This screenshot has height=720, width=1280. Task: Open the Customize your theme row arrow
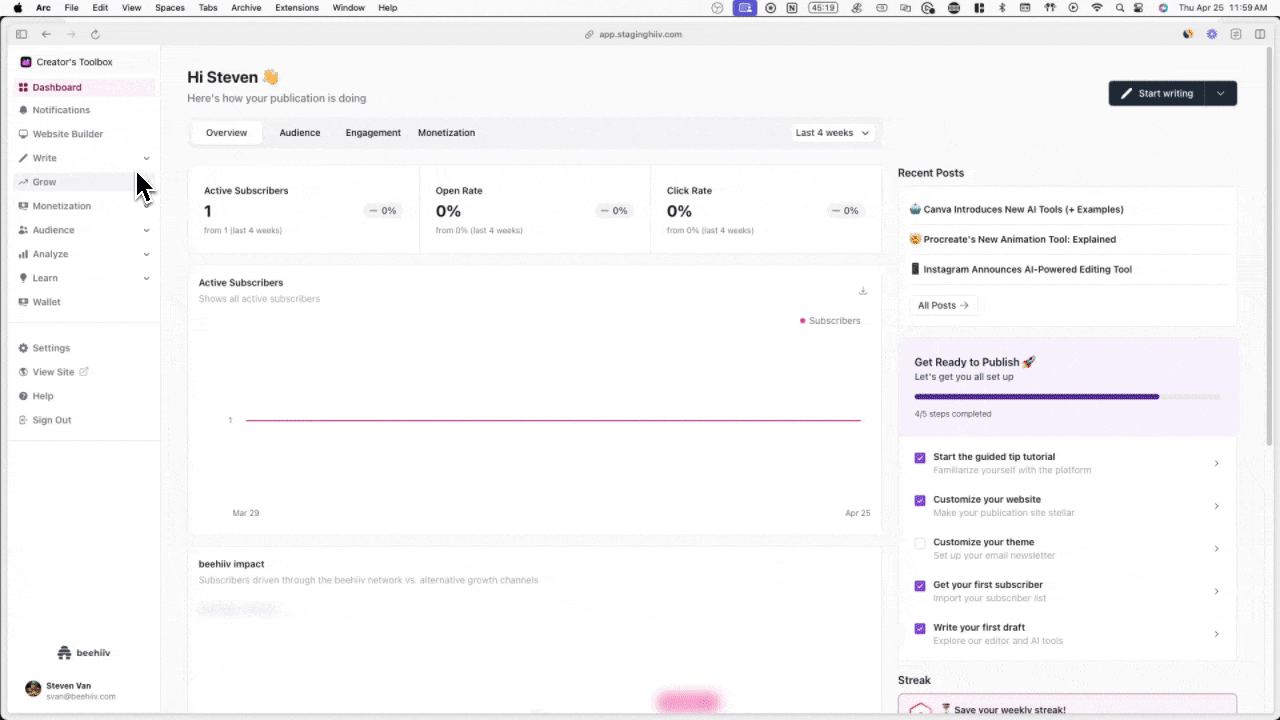(x=1217, y=549)
